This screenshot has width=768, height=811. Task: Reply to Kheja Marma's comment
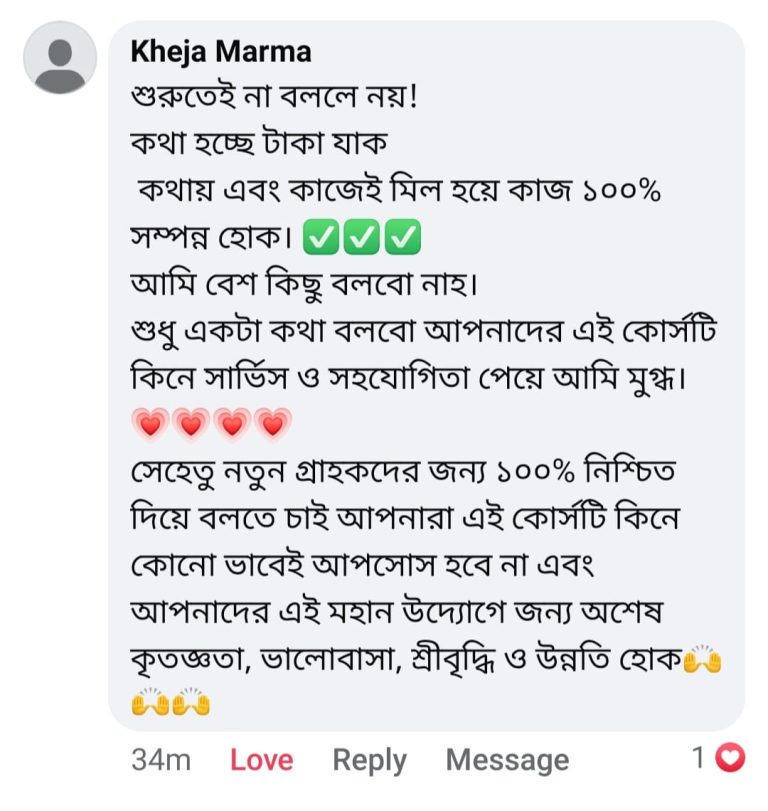[x=369, y=760]
